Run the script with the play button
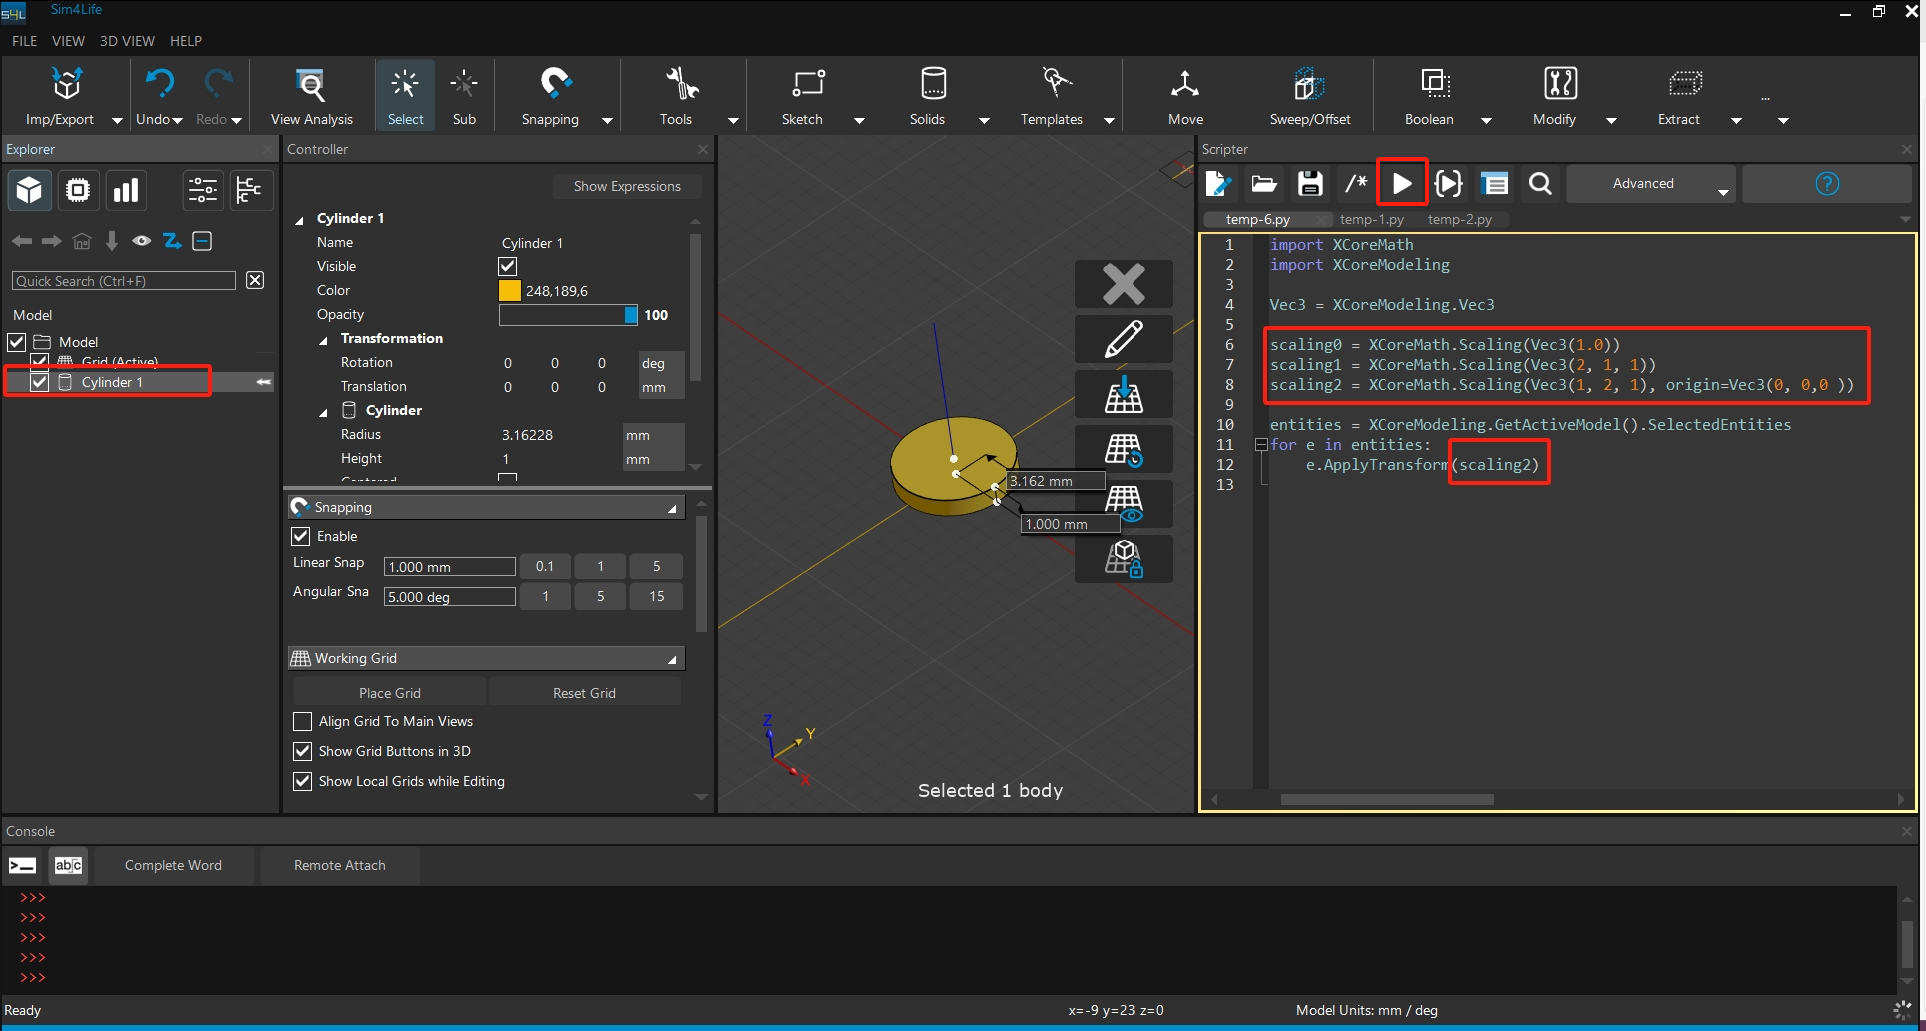Screen dimensions: 1926x1031 point(1402,183)
